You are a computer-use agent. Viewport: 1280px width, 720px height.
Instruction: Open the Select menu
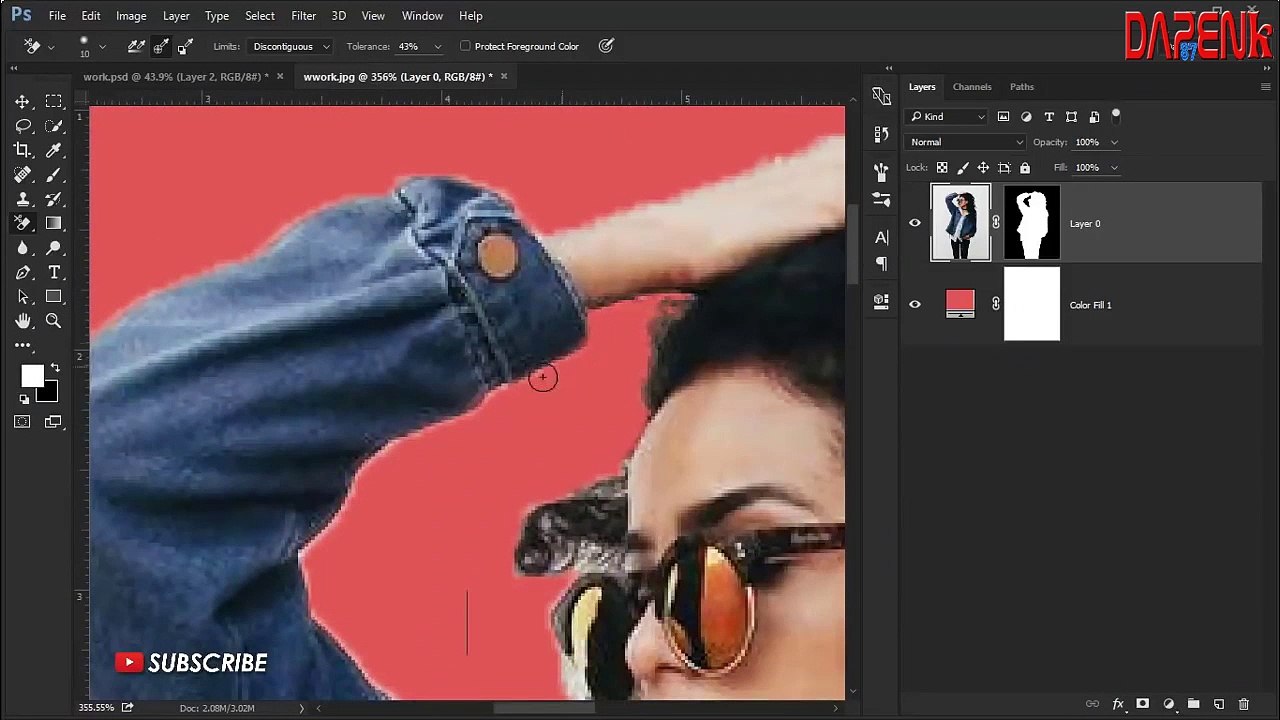(x=260, y=16)
